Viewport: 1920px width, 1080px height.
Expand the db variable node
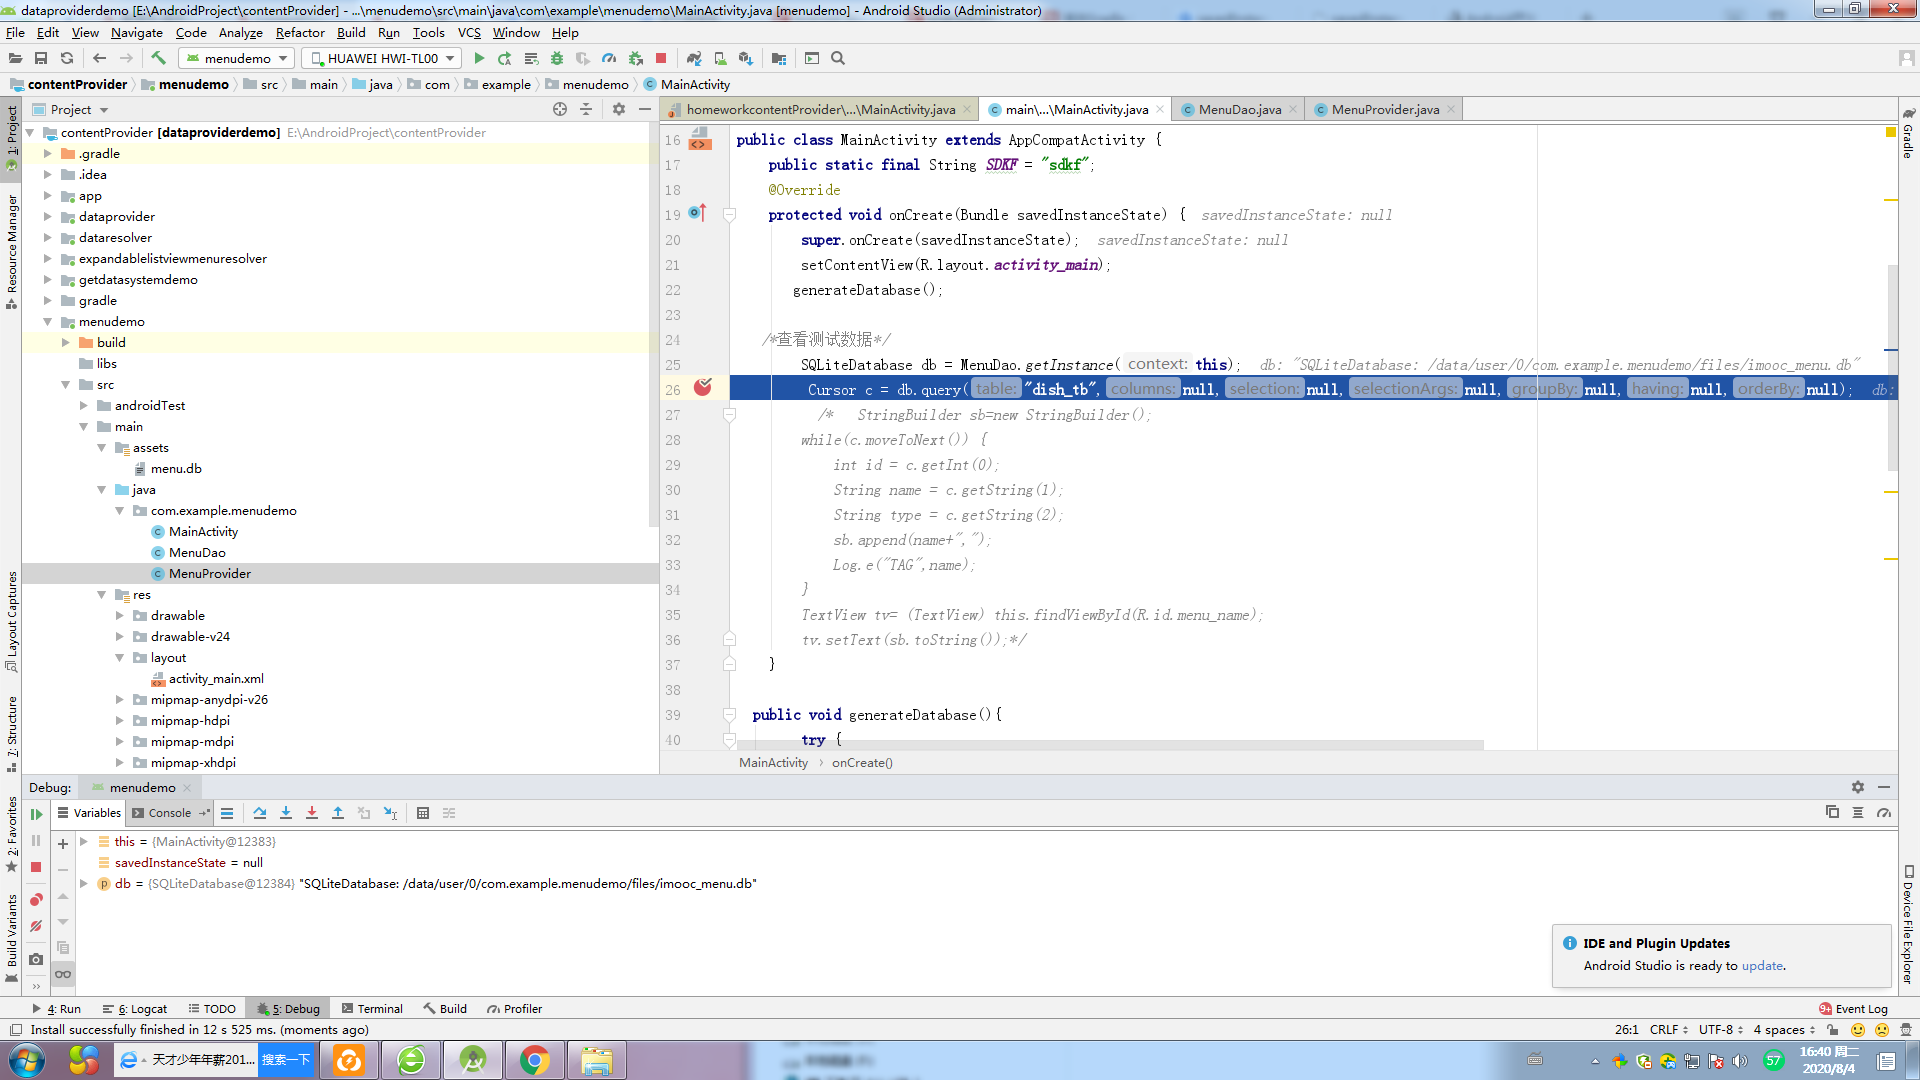point(84,884)
